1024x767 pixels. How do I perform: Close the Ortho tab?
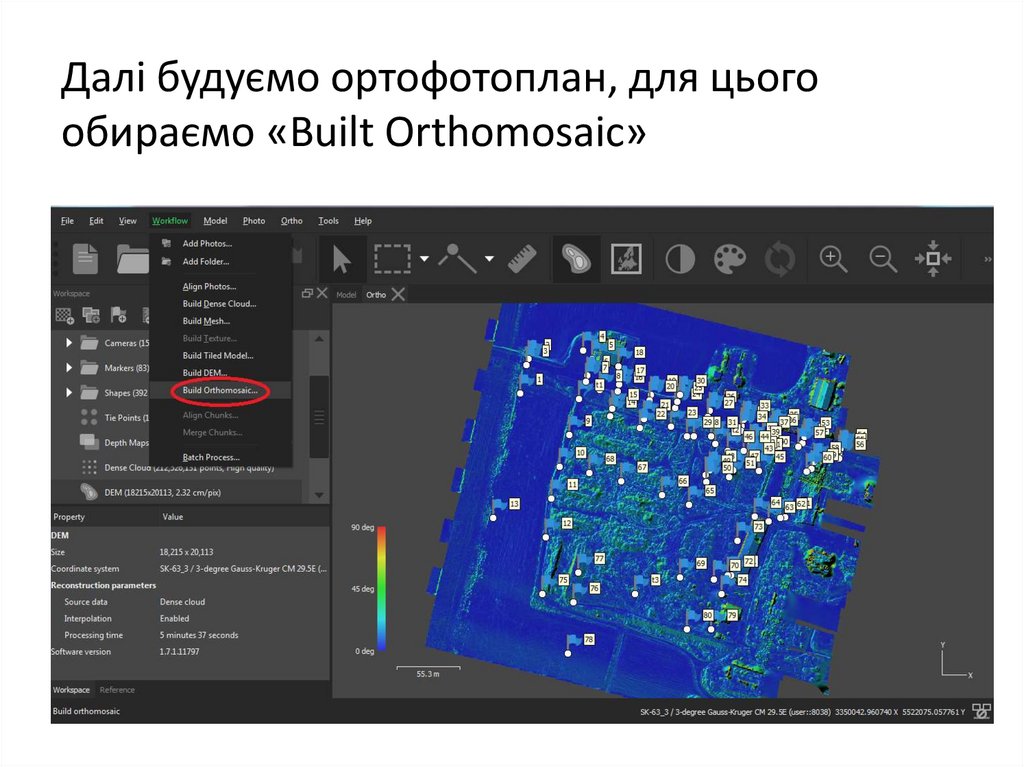point(398,295)
